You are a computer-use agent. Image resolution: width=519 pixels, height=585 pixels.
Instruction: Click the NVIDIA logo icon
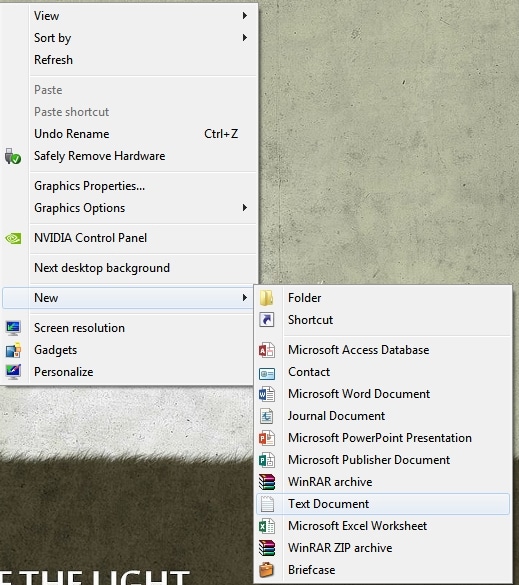13,238
